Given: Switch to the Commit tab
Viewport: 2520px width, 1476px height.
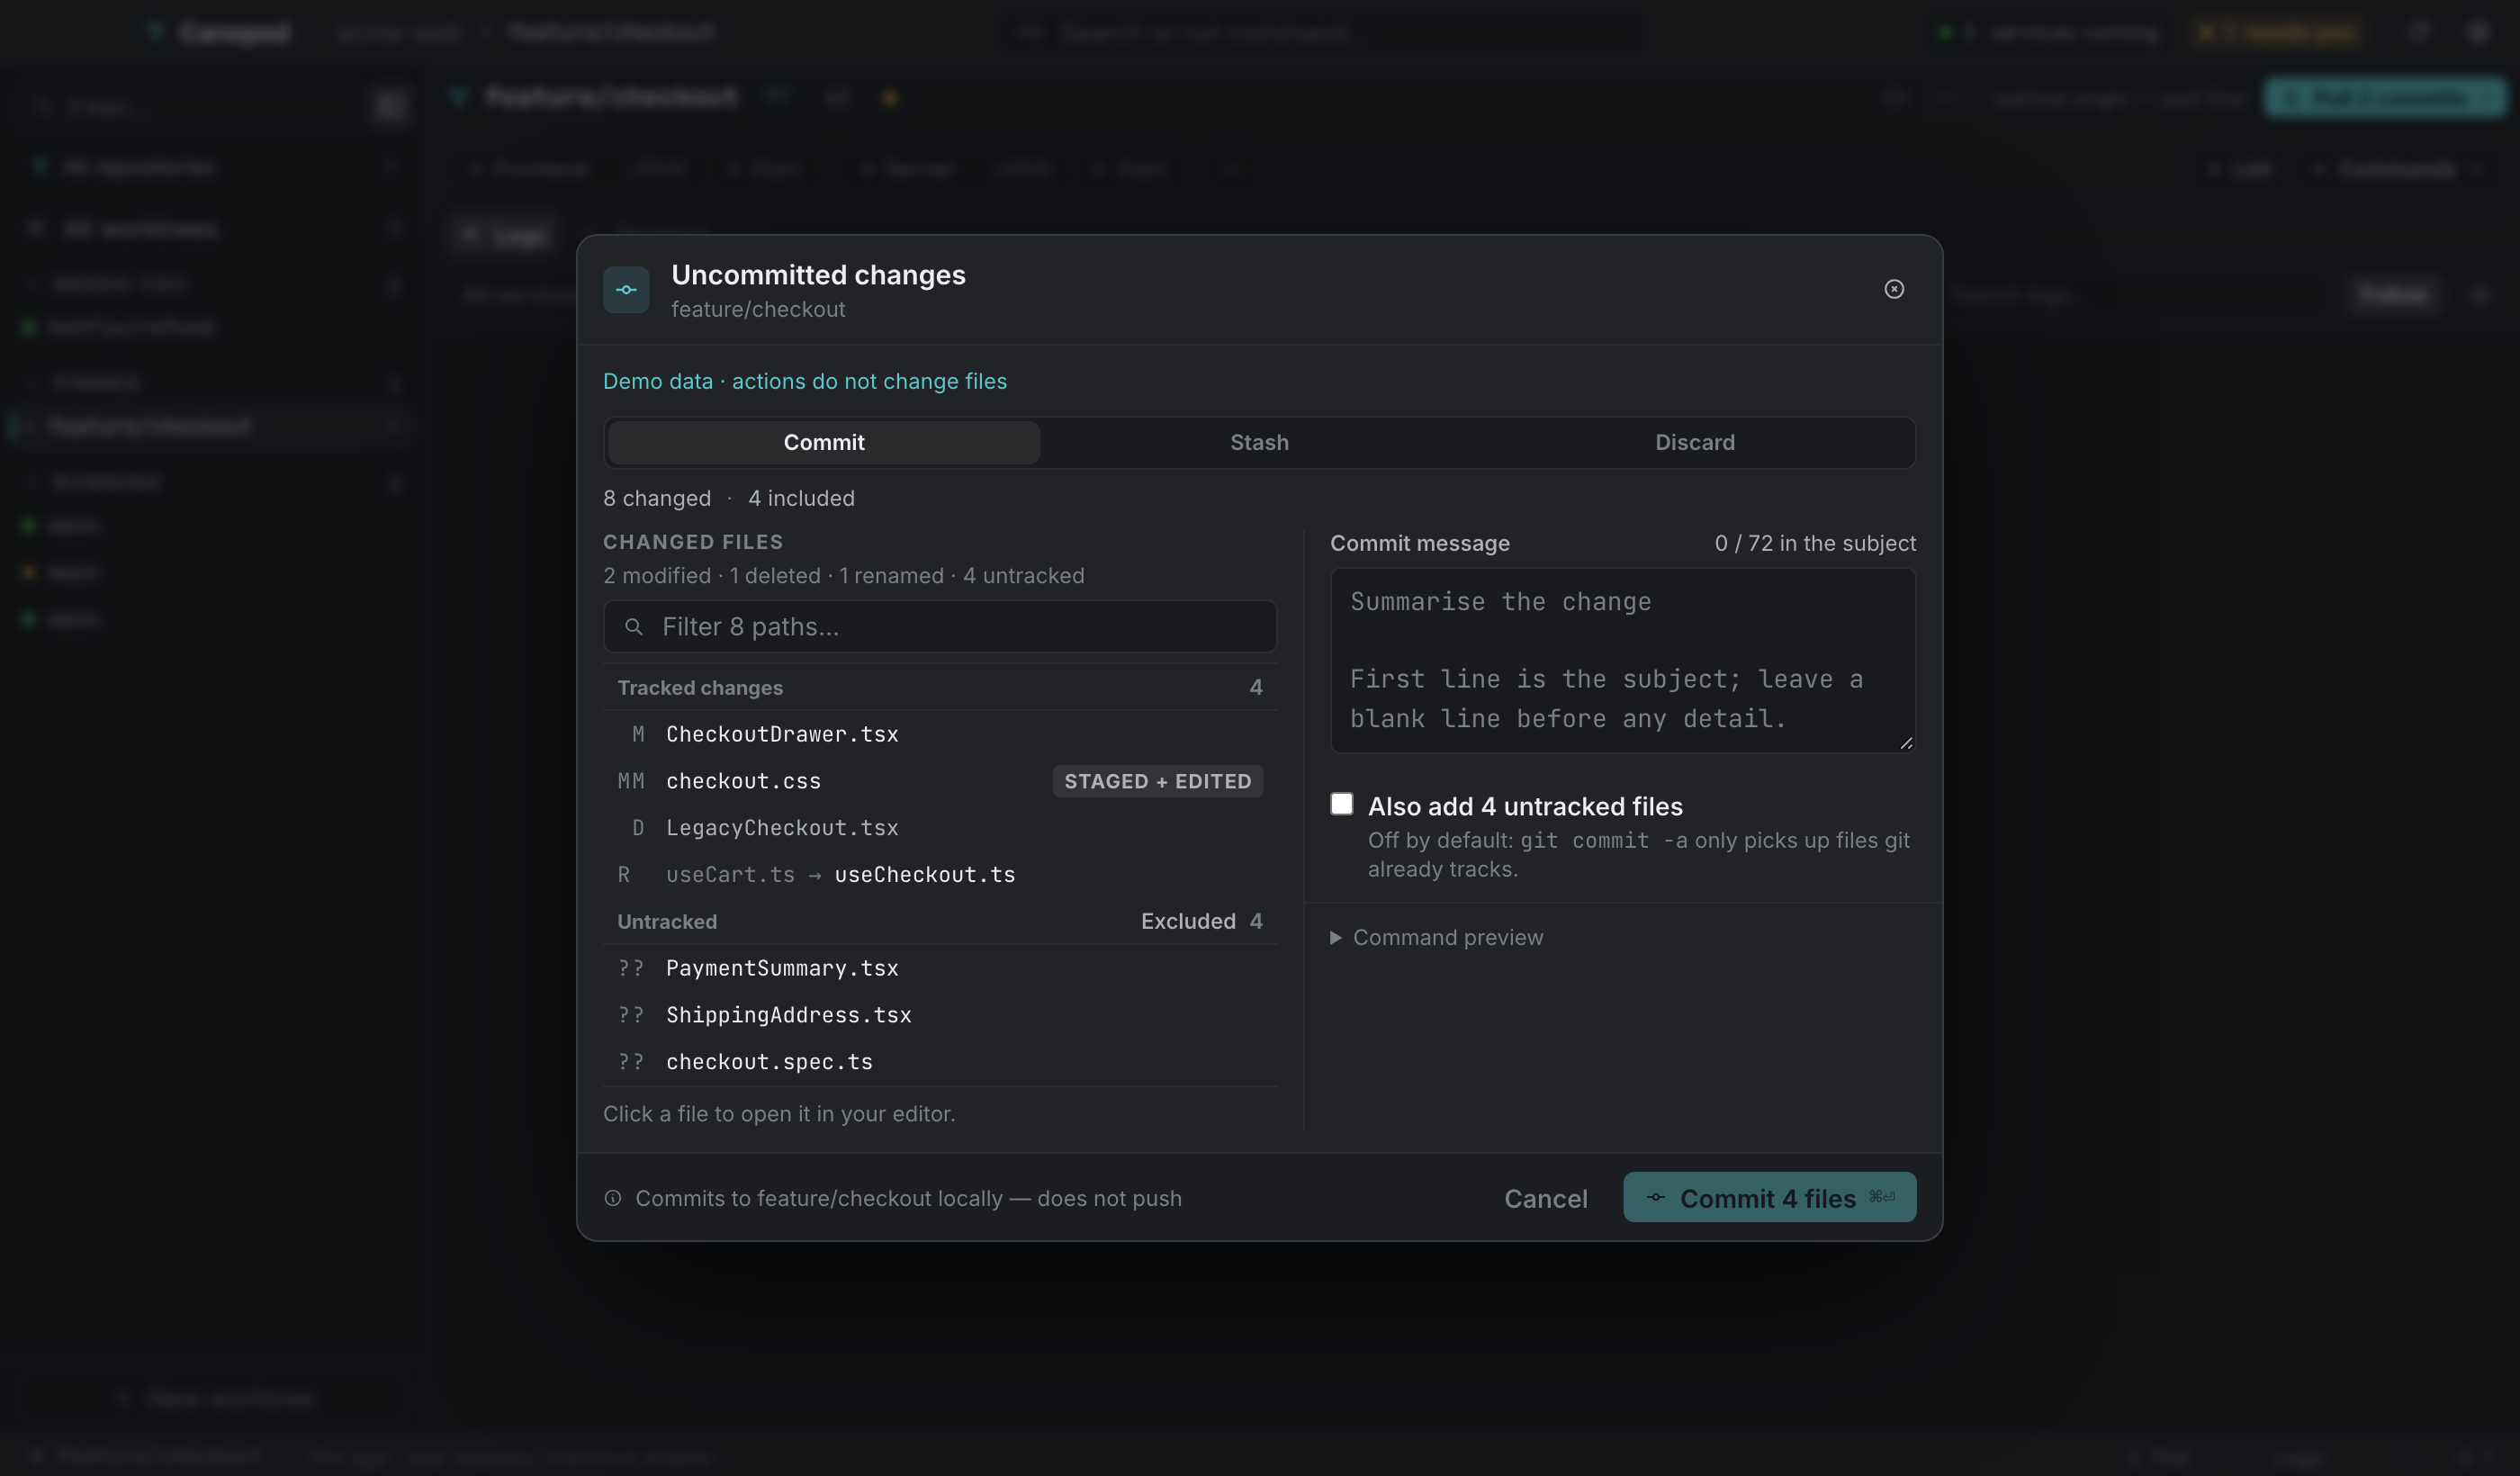Looking at the screenshot, I should coord(823,442).
